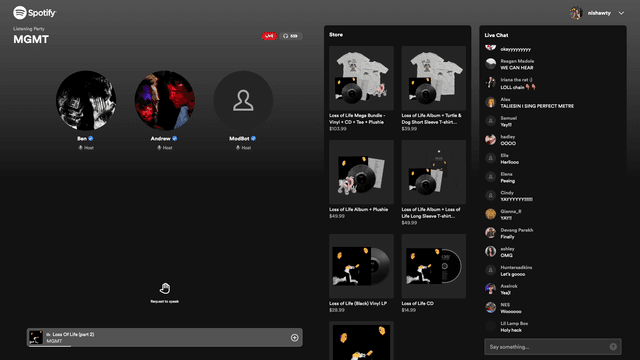This screenshot has height=360, width=640.
Task: Click hadley's chat avatar
Action: click(x=491, y=140)
